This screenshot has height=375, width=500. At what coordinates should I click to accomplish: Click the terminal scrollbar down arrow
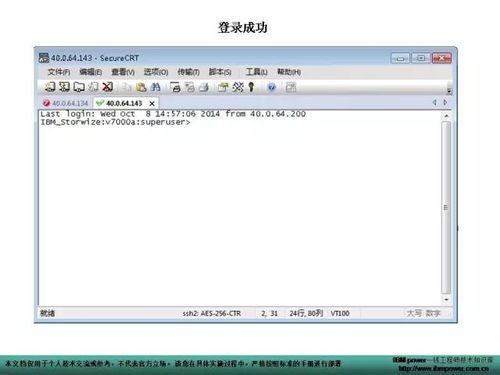click(446, 300)
